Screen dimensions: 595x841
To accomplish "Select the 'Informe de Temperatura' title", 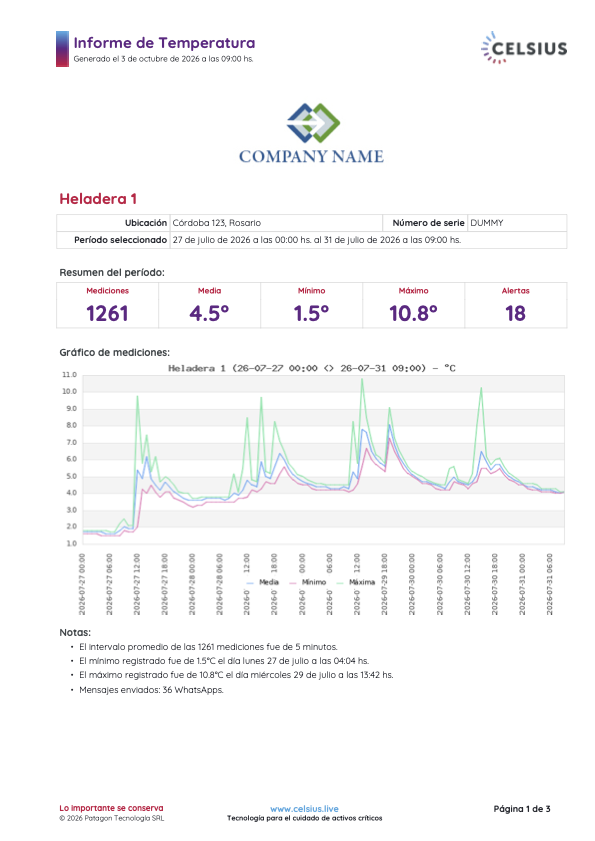I will [164, 43].
